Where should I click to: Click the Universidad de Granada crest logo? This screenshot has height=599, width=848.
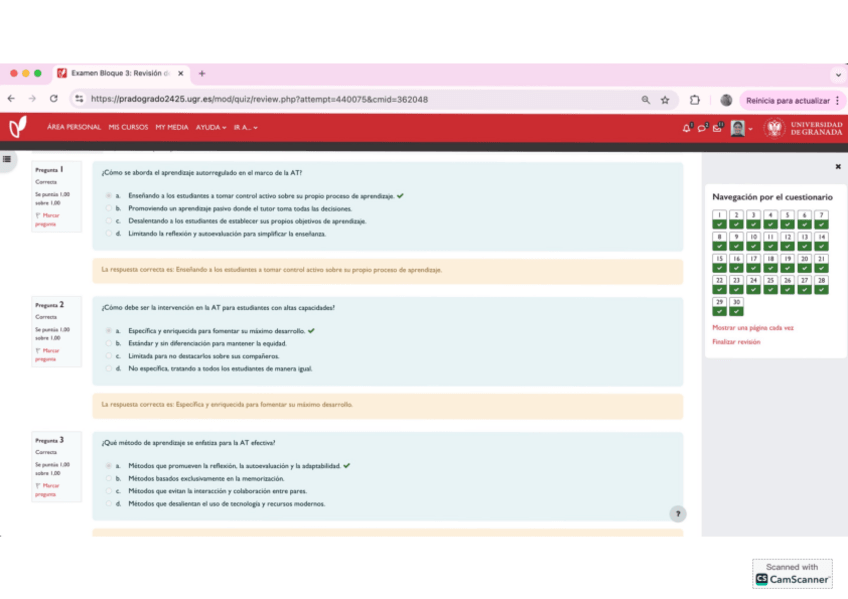pos(774,128)
